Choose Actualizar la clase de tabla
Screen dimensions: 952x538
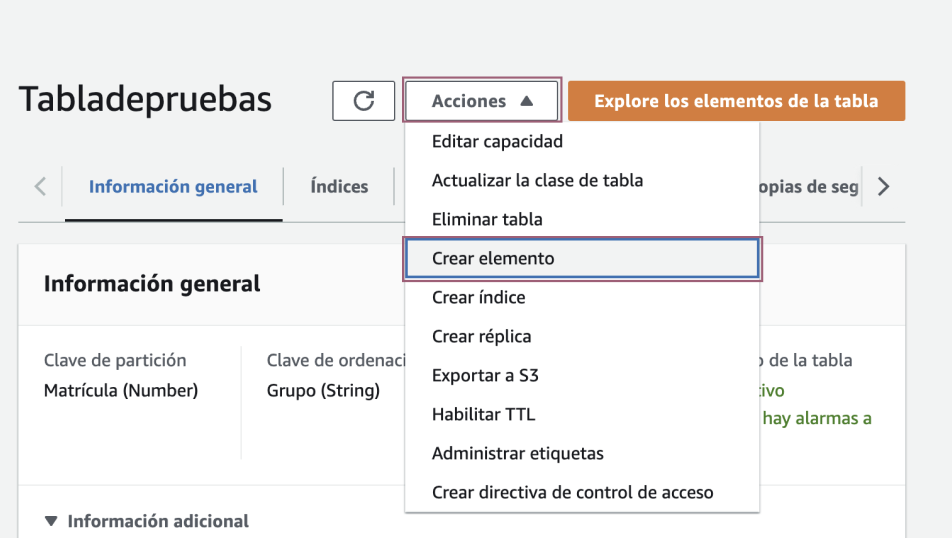pos(582,180)
